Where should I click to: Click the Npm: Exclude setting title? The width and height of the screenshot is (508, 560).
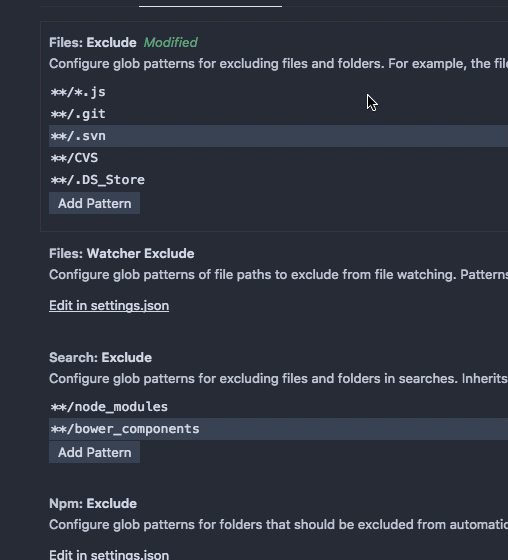[93, 504]
